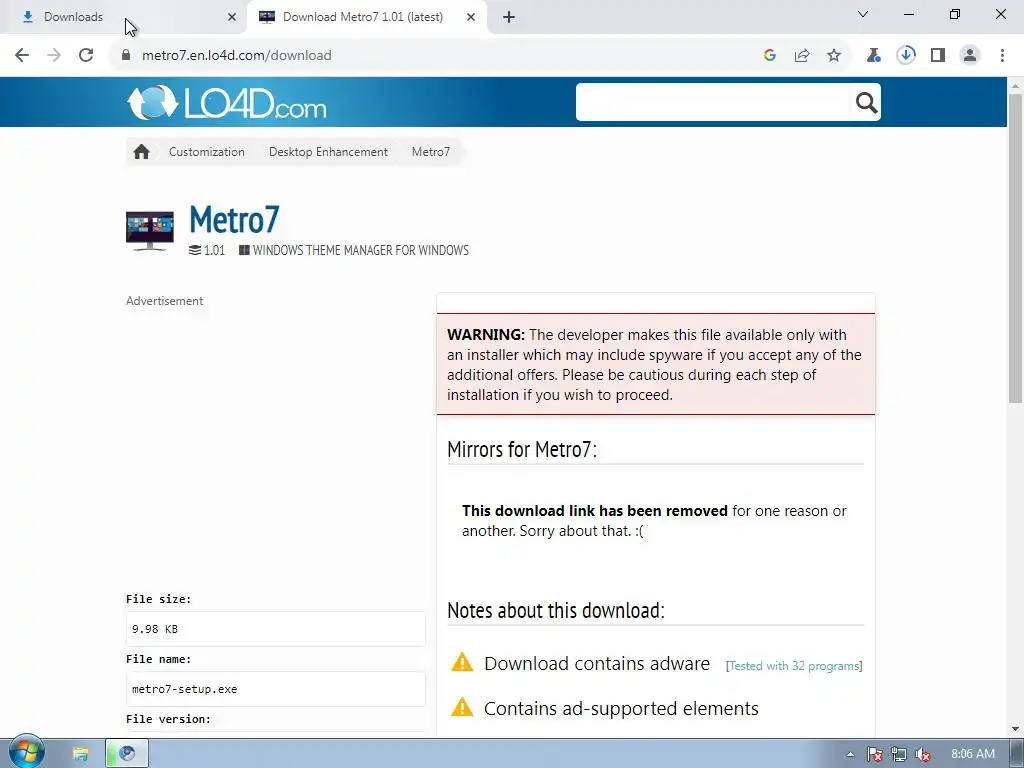Open the Customization breadcrumb
This screenshot has width=1024, height=768.
point(206,152)
